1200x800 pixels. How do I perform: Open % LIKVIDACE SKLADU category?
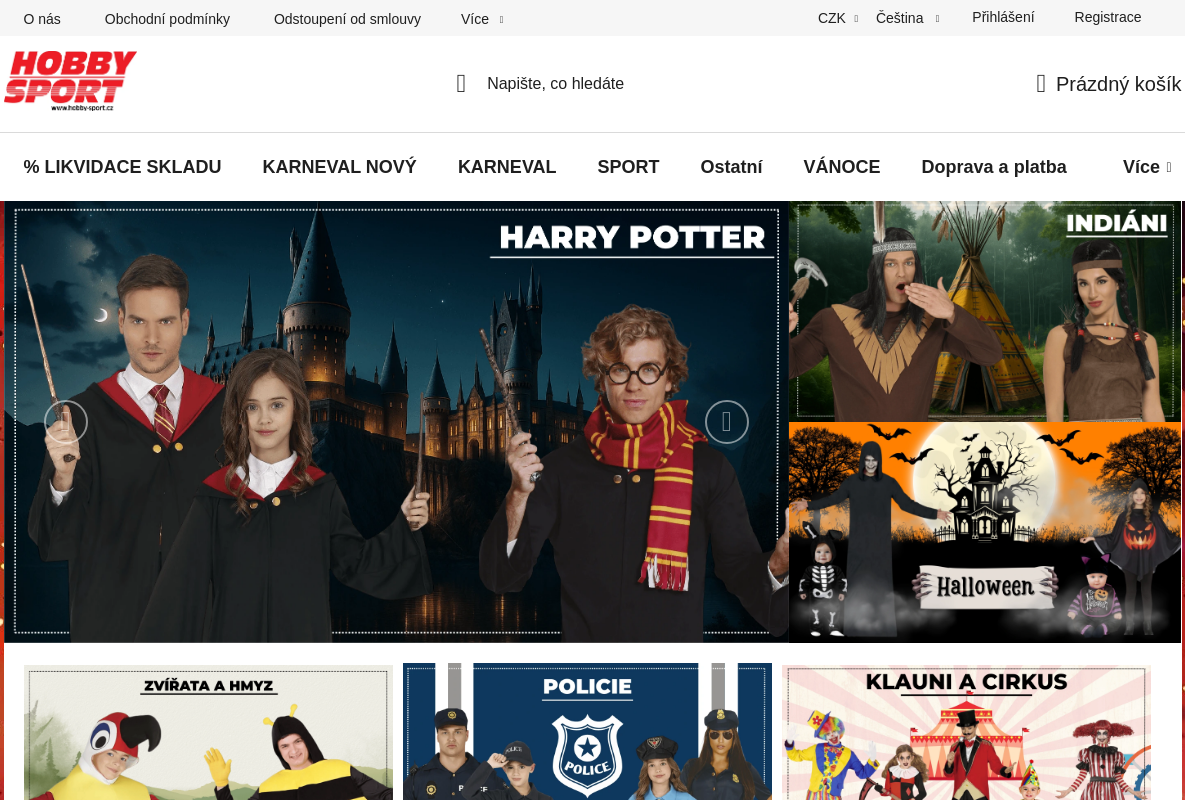point(122,167)
